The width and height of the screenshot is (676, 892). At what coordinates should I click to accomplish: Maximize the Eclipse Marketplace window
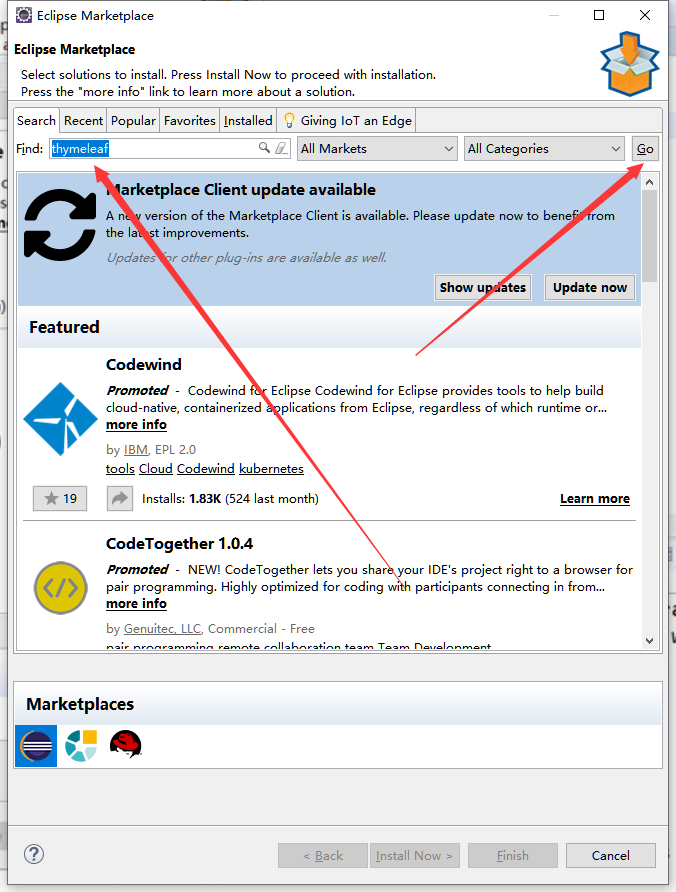[599, 15]
